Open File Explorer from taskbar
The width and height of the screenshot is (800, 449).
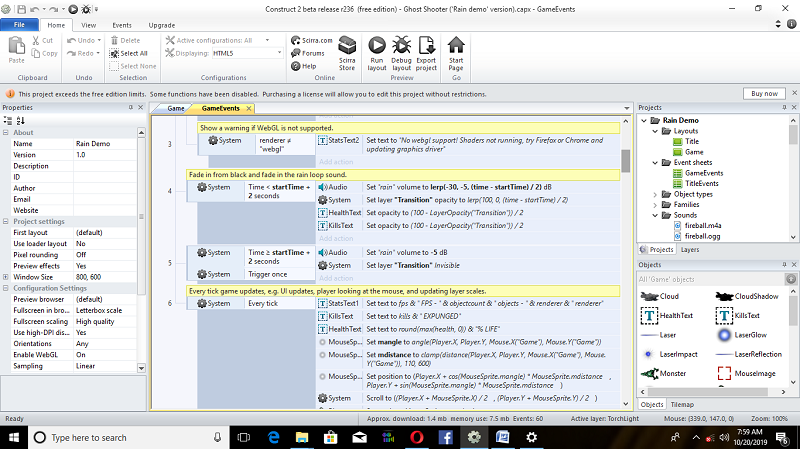302,437
